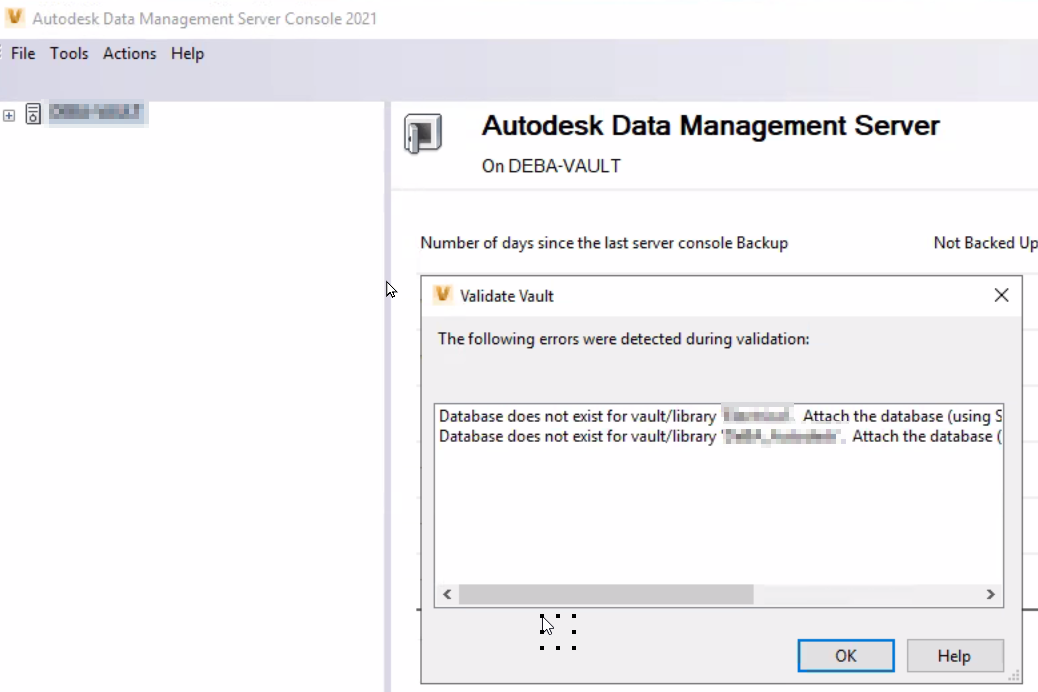
Task: Open the File menu
Action: [x=23, y=54]
